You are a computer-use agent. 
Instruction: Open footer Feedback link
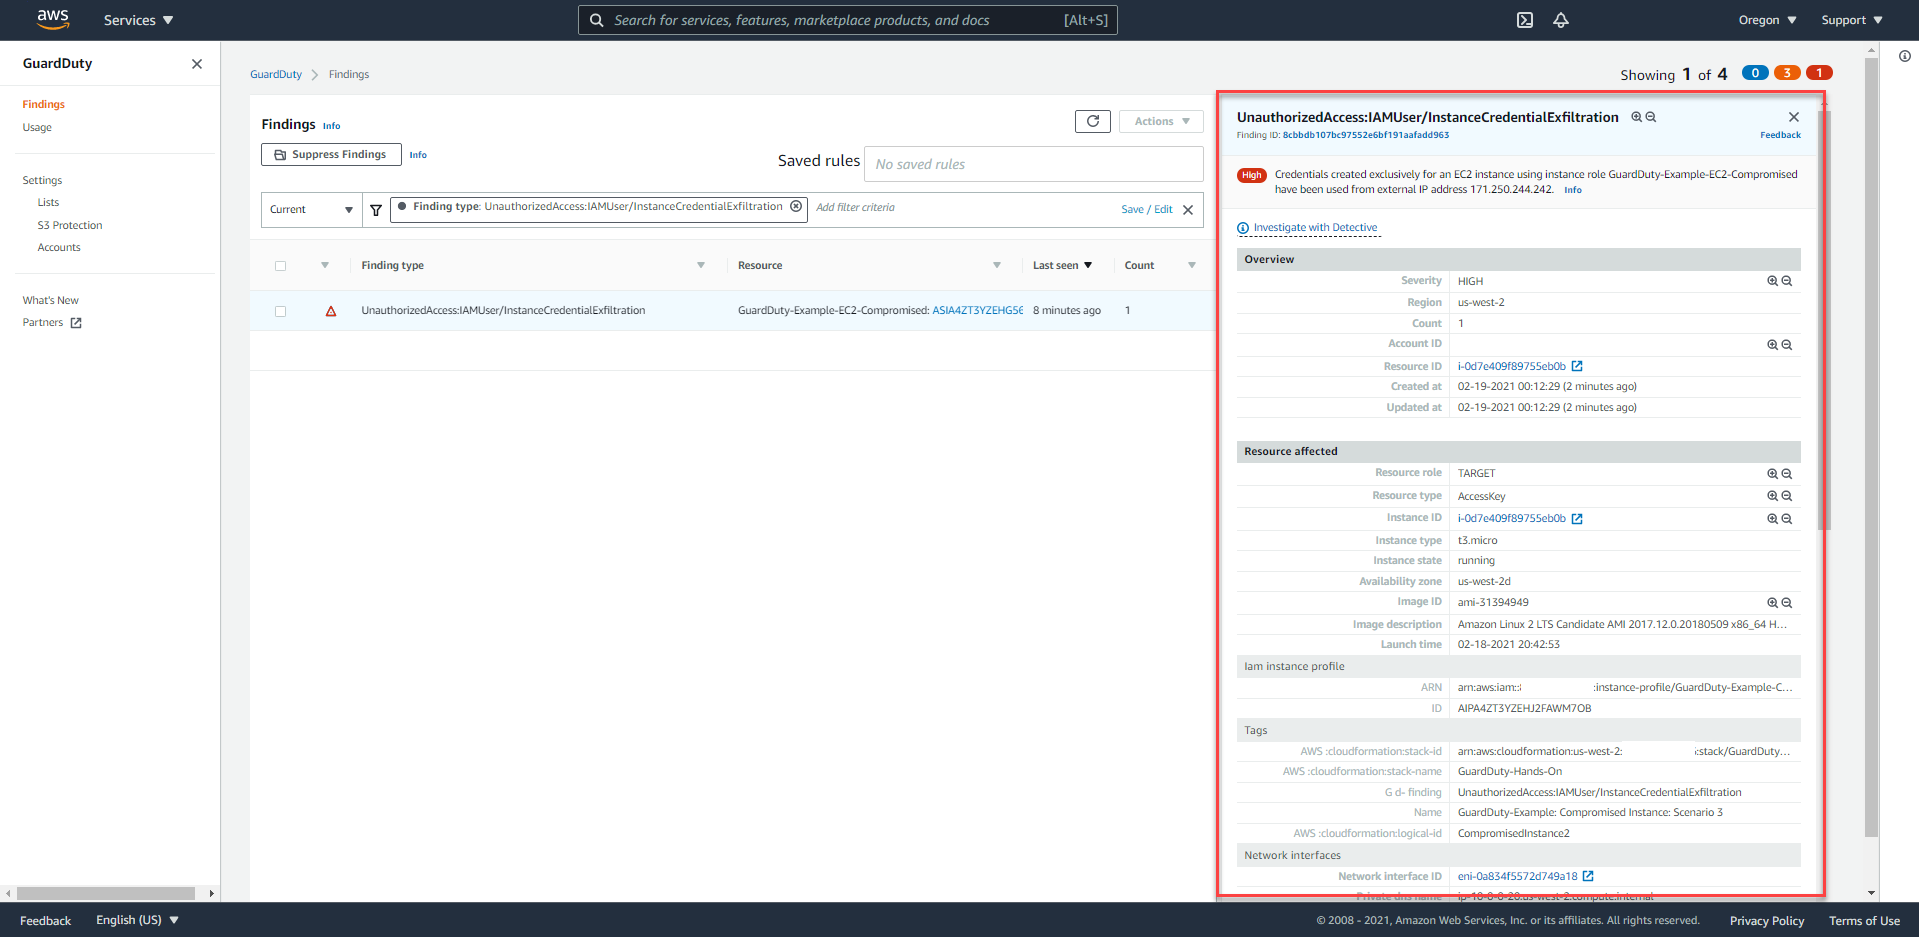point(45,921)
